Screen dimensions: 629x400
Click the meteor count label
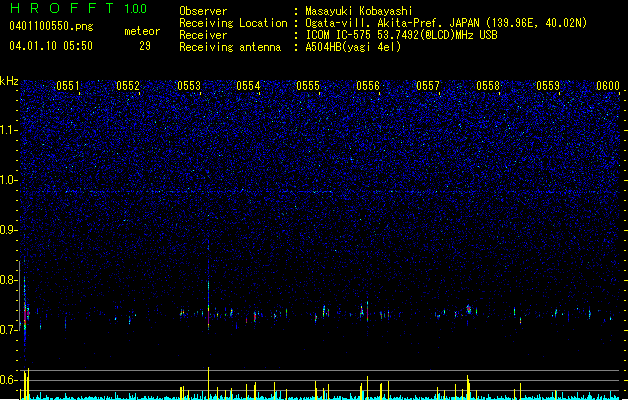tap(142, 31)
